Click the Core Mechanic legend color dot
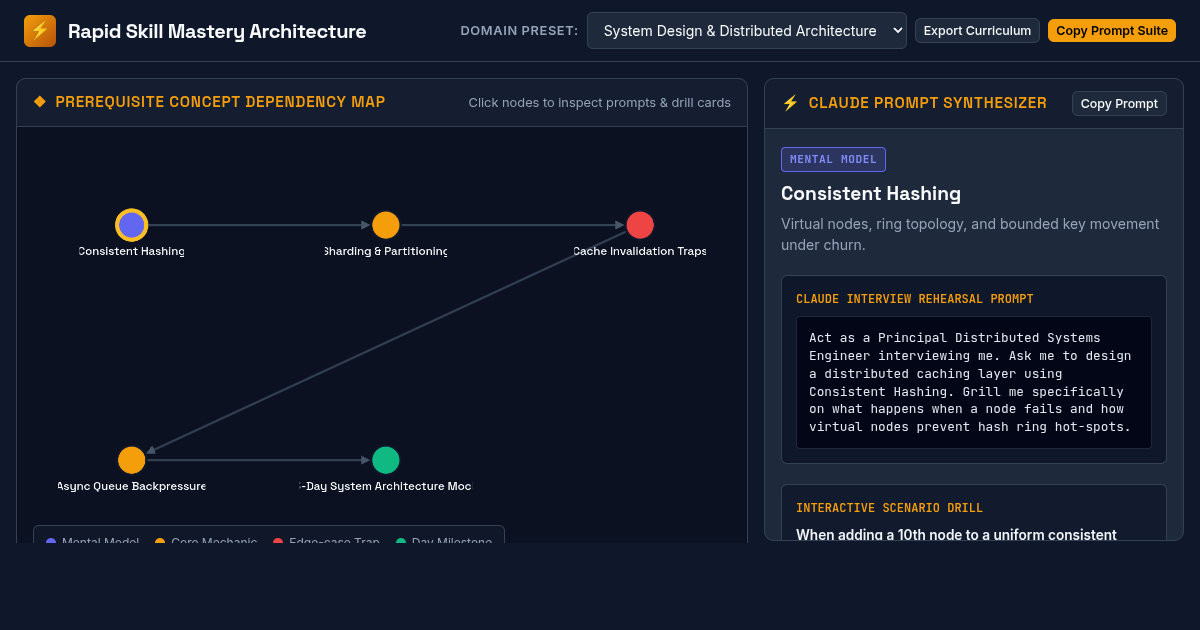Image resolution: width=1200 pixels, height=630 pixels. coord(160,543)
